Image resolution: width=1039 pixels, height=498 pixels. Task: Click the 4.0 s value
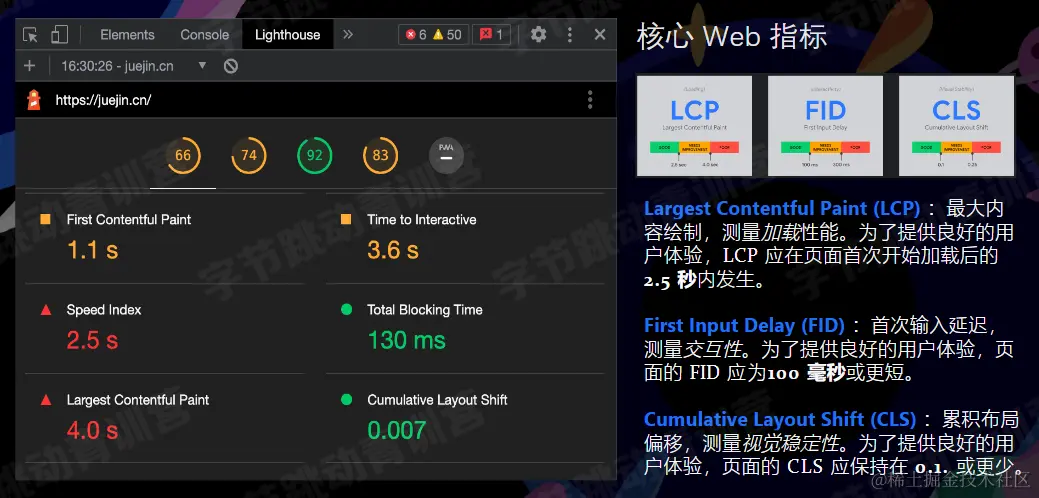[93, 430]
